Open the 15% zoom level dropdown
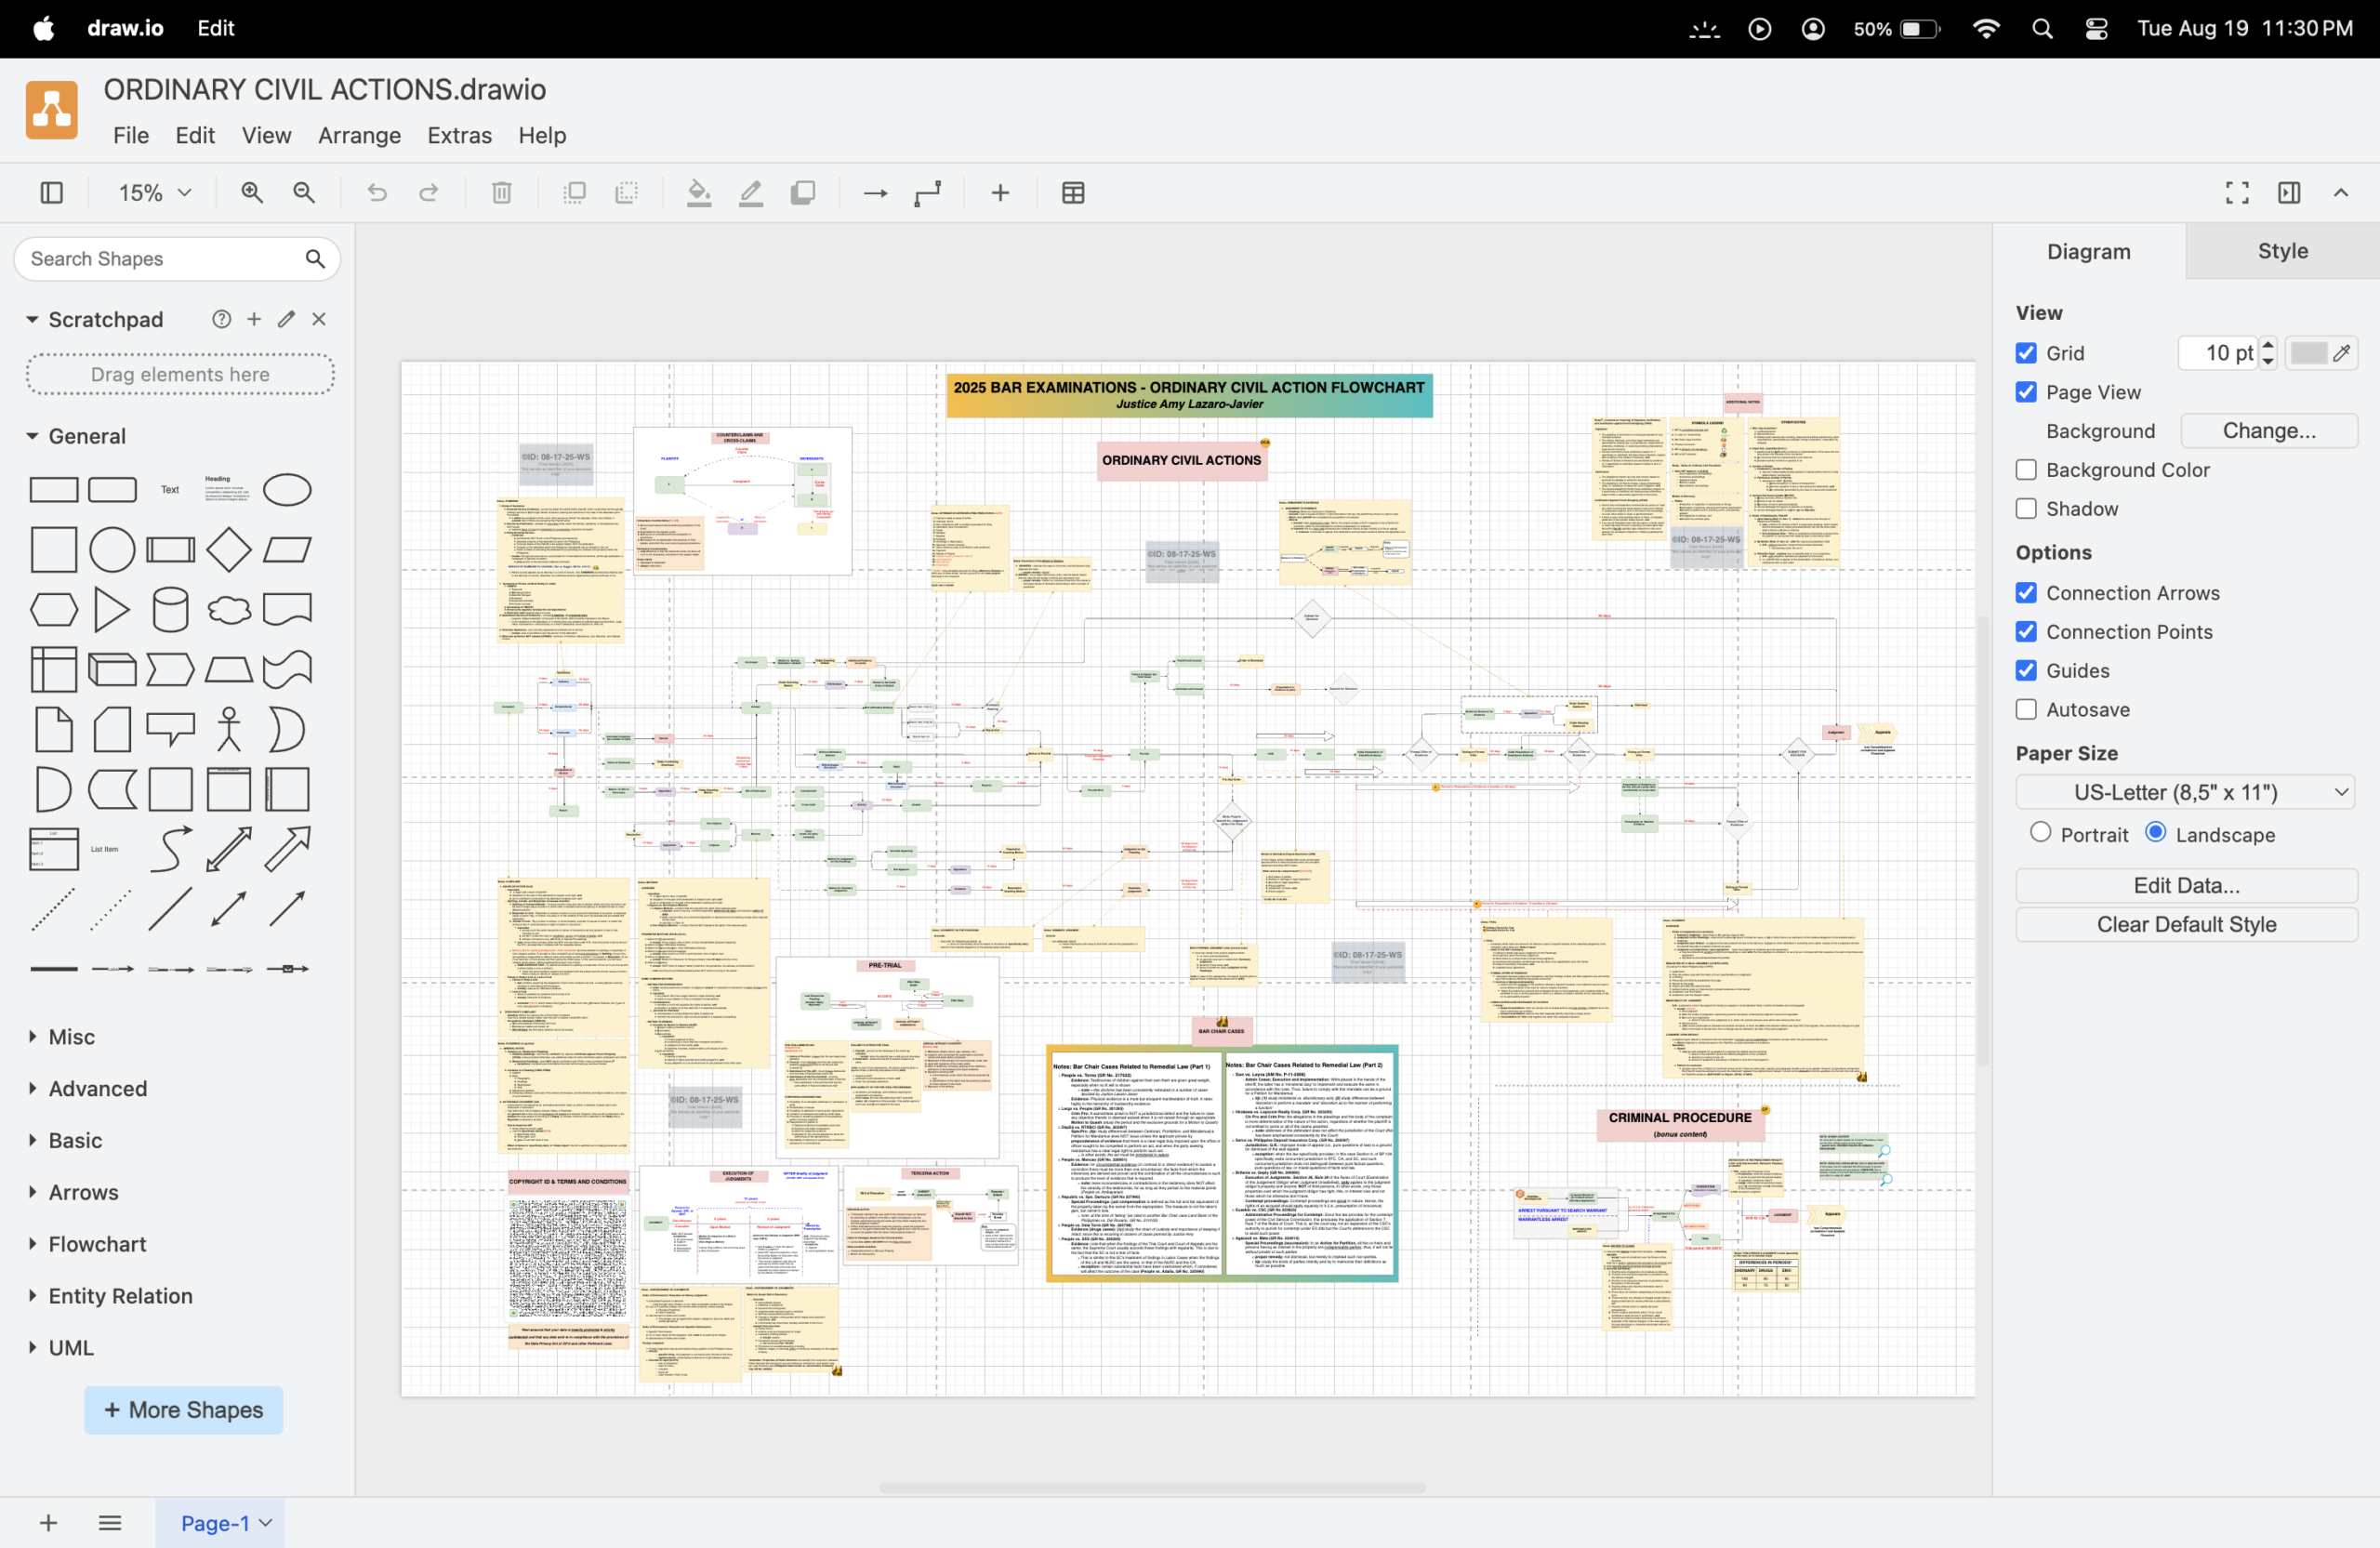Image resolution: width=2380 pixels, height=1548 pixels. tap(155, 193)
